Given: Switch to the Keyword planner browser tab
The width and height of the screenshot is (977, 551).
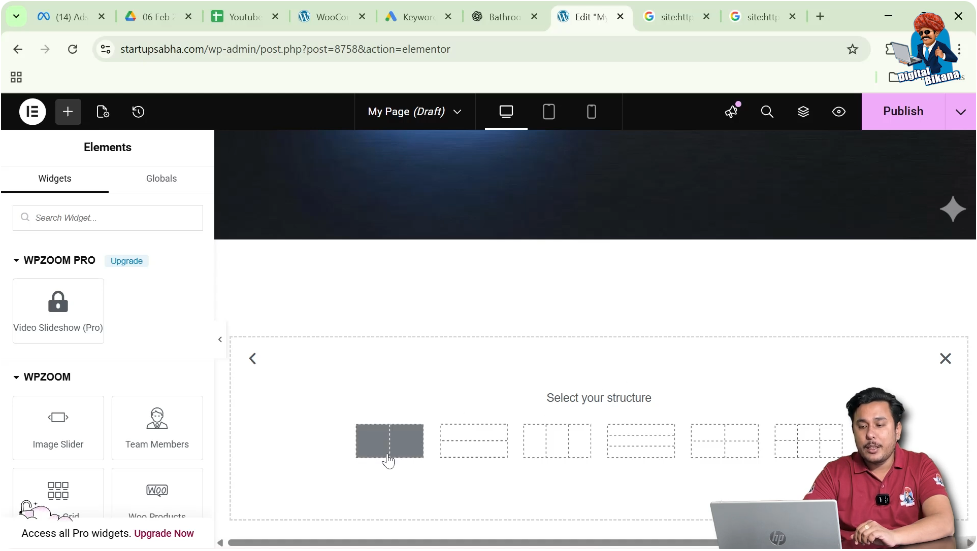Looking at the screenshot, I should coord(417,17).
